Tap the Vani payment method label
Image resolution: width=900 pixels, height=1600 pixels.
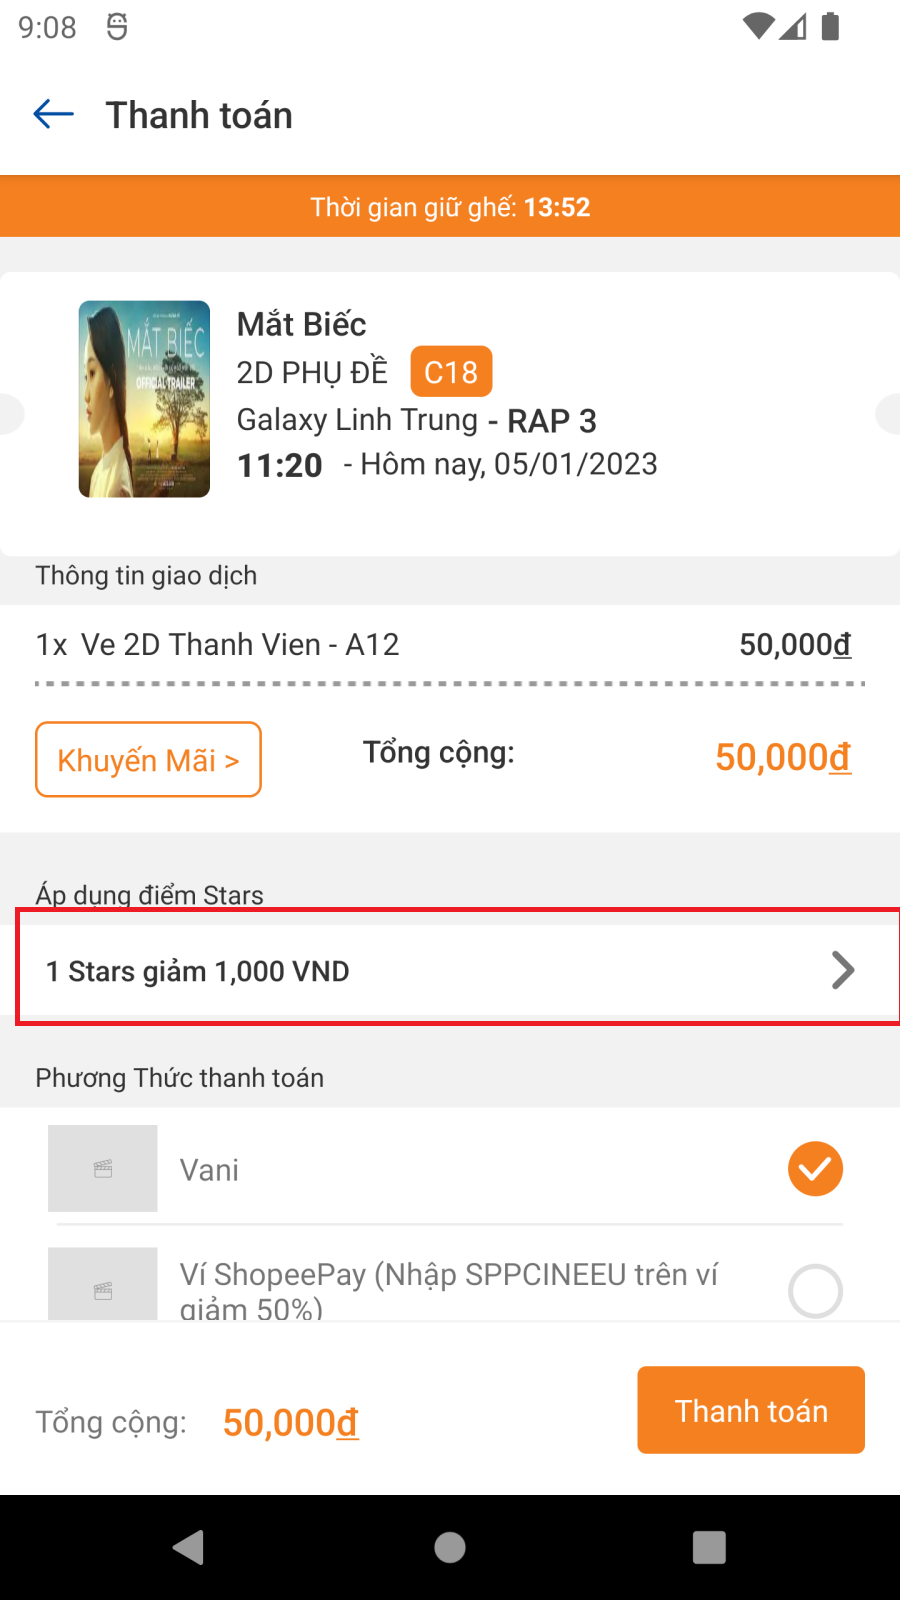click(x=210, y=1170)
